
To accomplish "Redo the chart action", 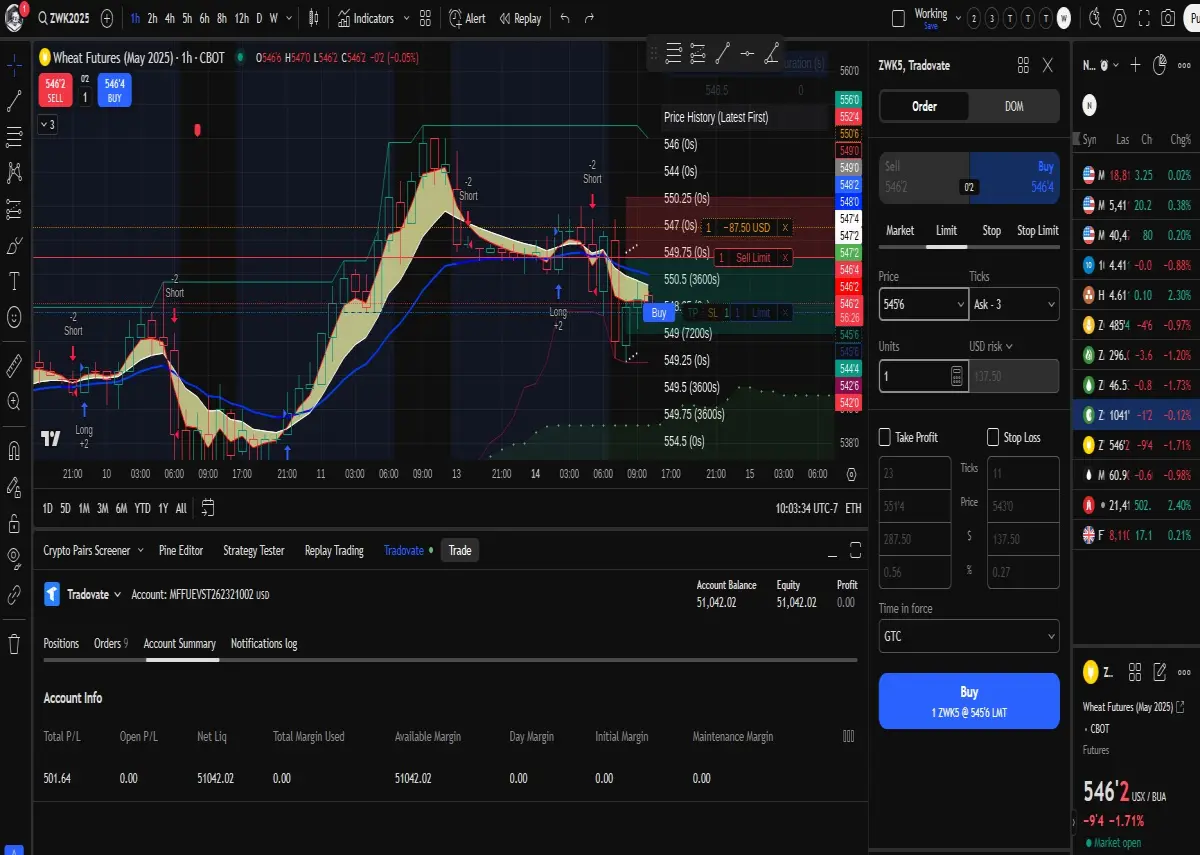I will (589, 18).
